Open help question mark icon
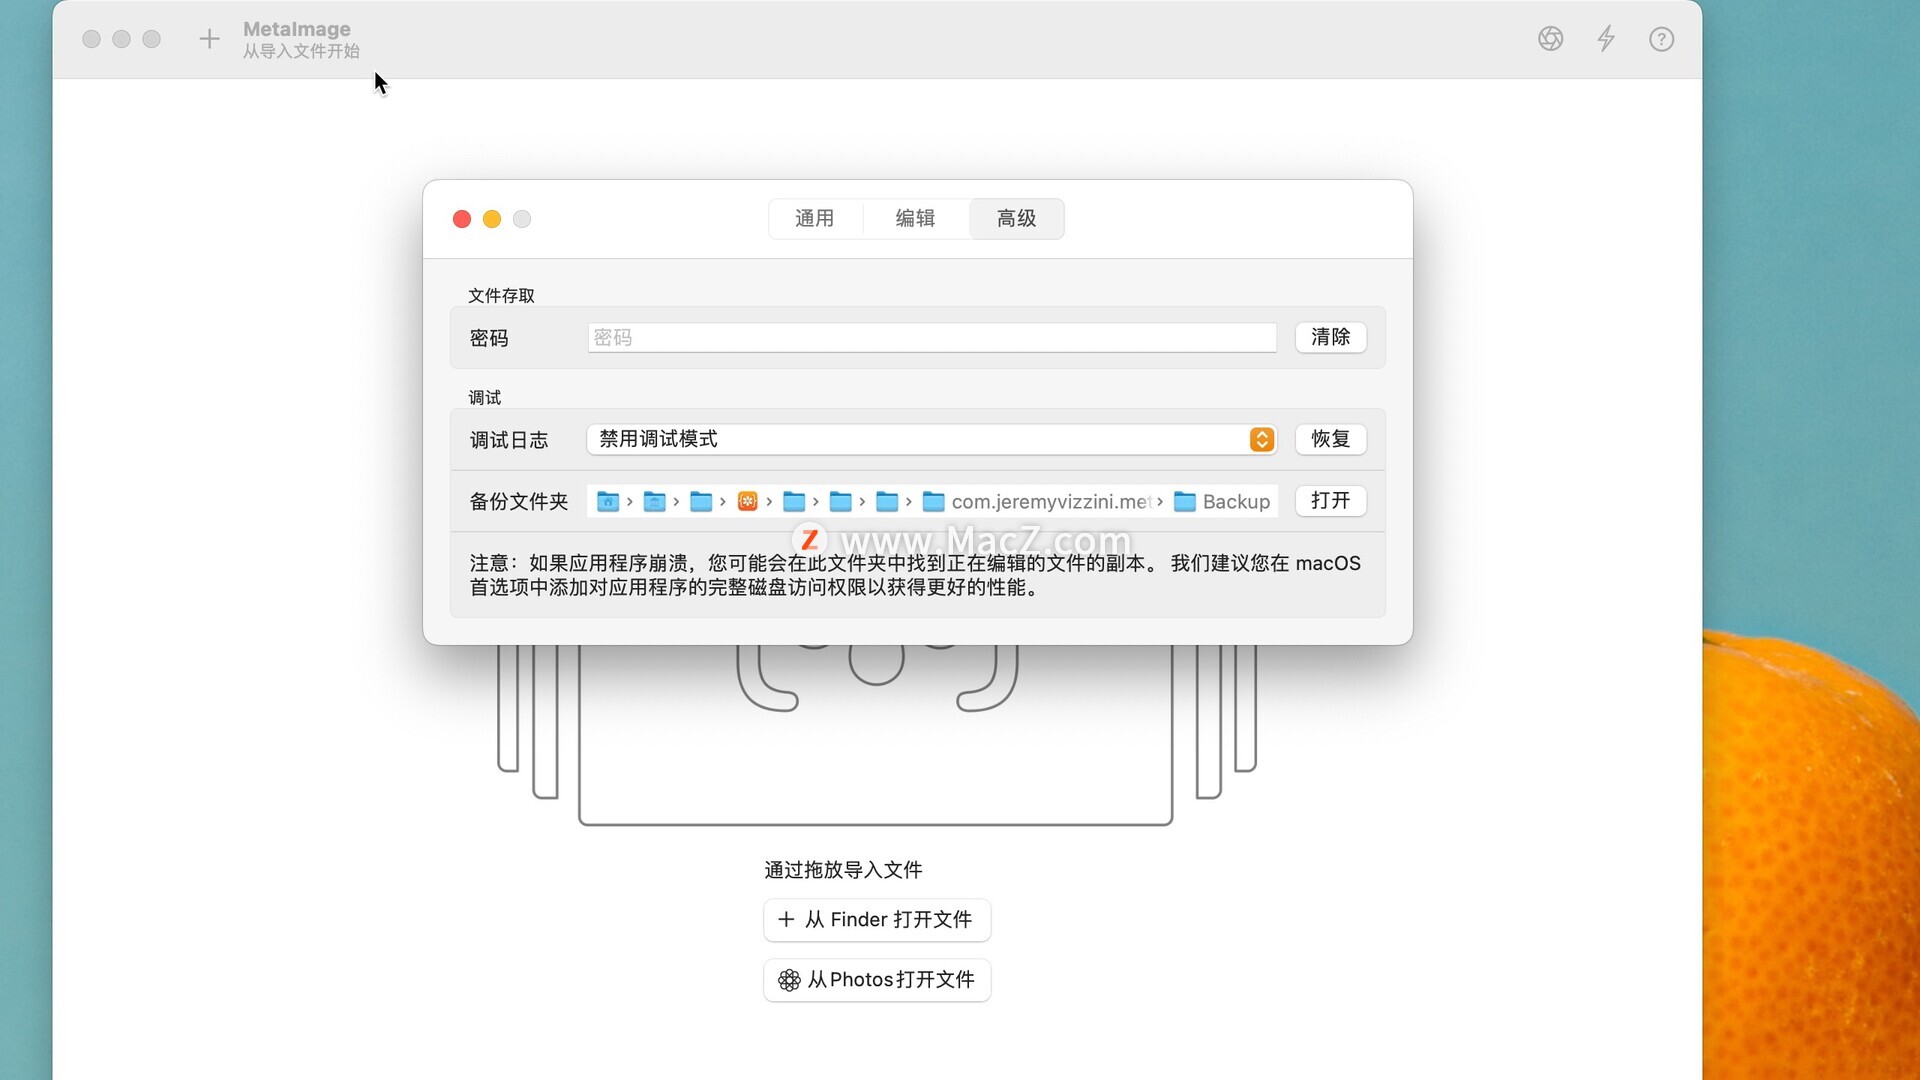1920x1080 pixels. tap(1661, 39)
